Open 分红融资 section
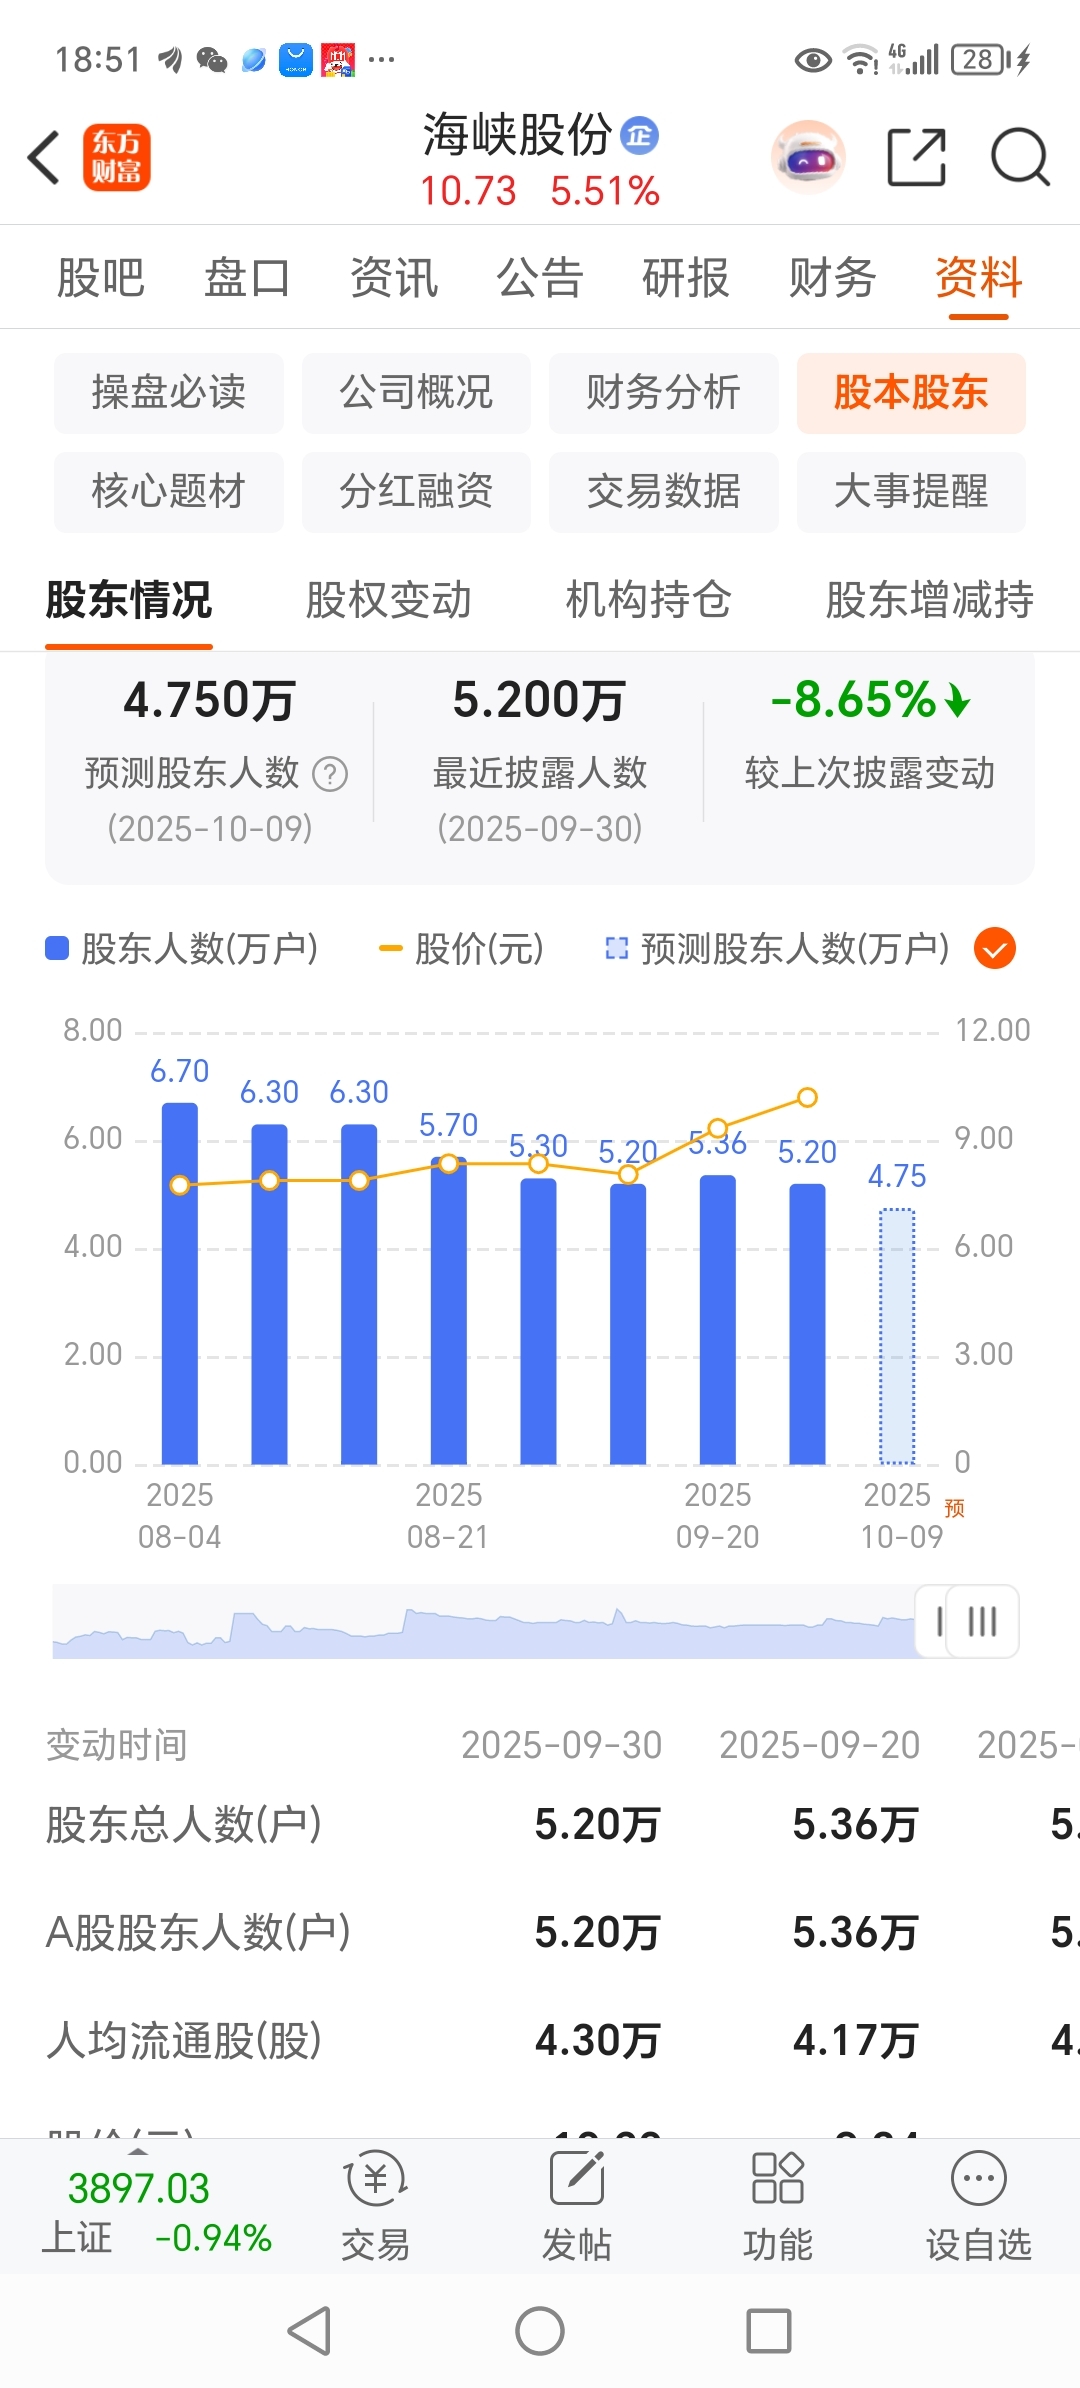Screen dimensions: 1080x2388 pos(416,492)
